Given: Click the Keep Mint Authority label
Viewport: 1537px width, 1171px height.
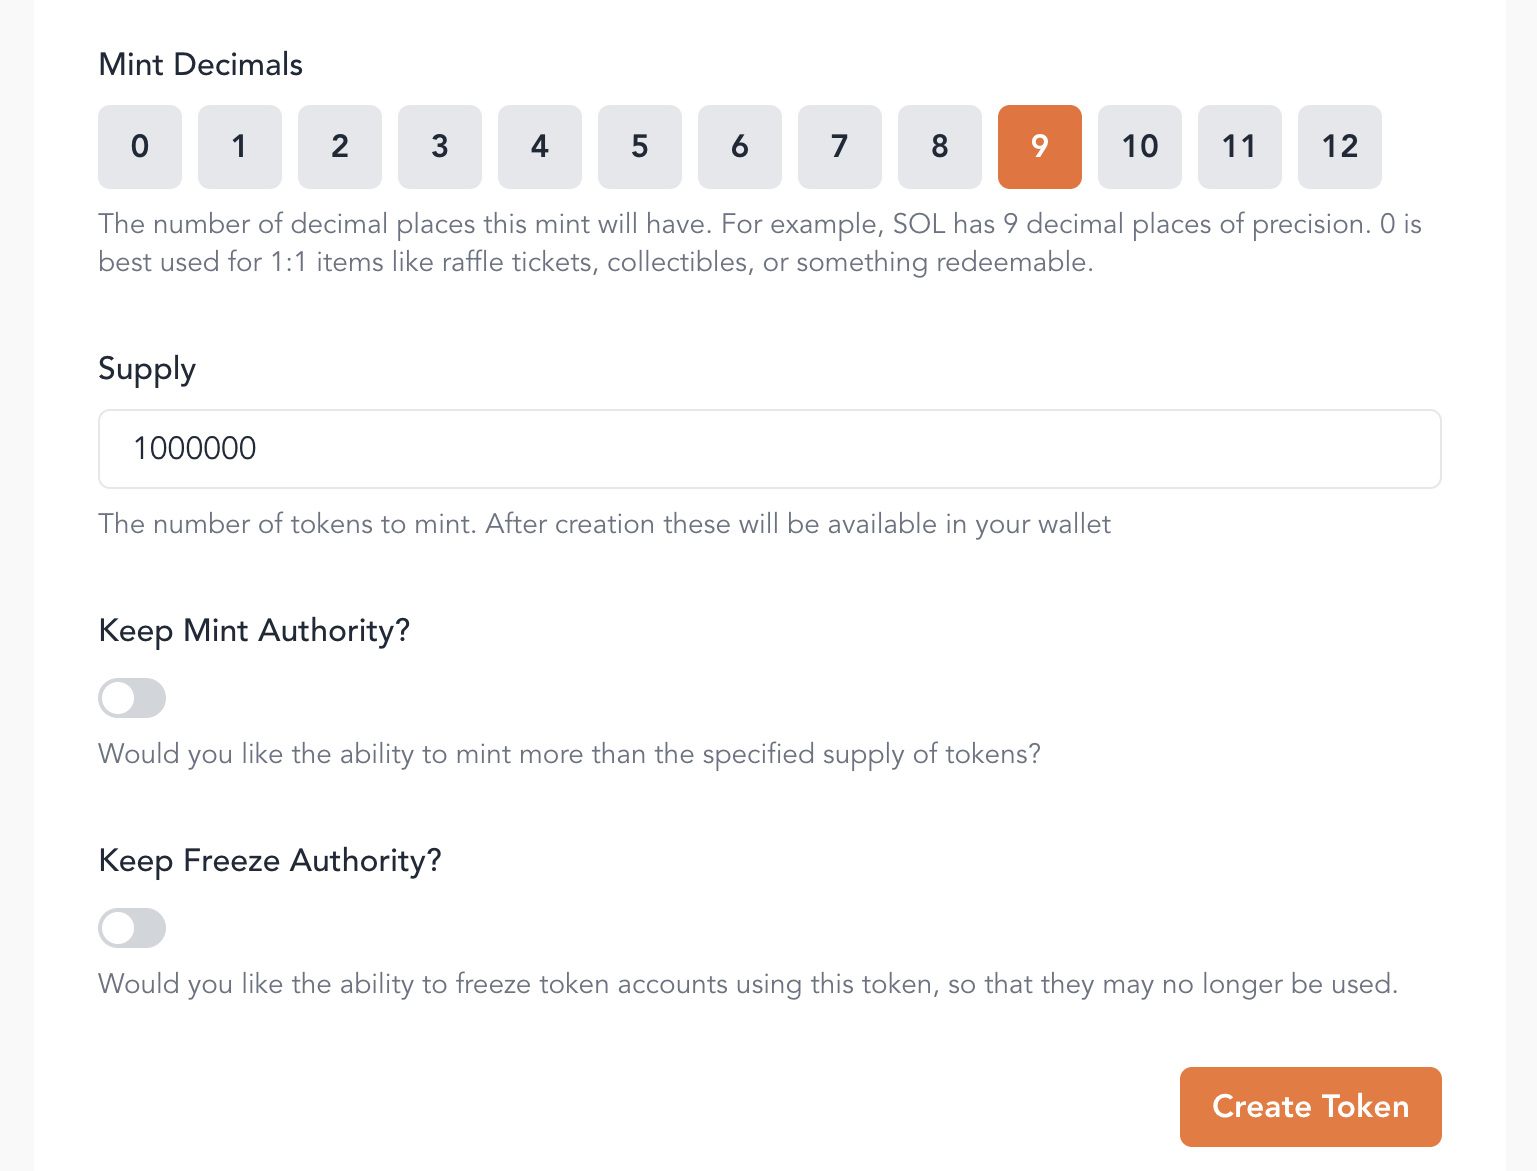Looking at the screenshot, I should 254,631.
